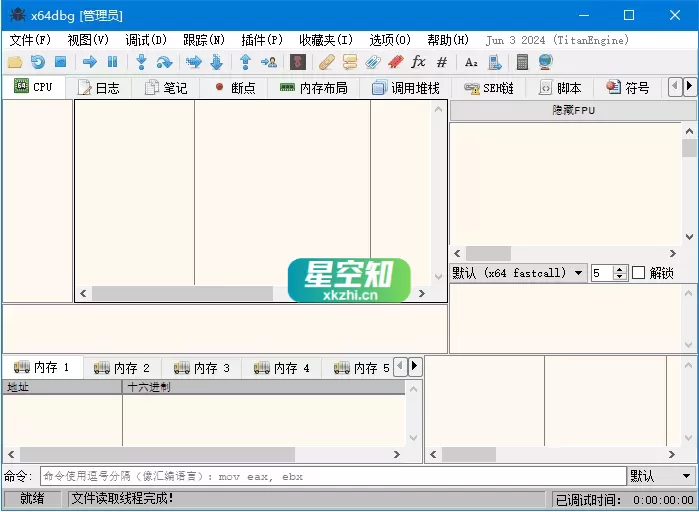Click the restart debugging icon

(38, 62)
